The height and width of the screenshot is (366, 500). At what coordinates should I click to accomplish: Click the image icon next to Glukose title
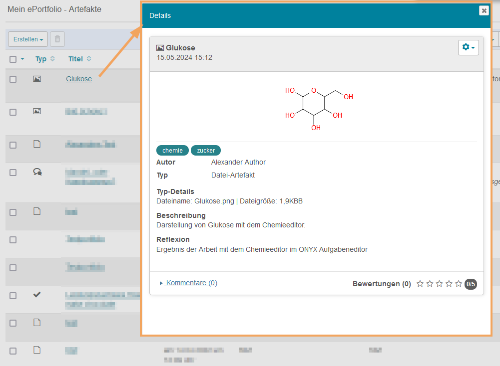coord(160,48)
